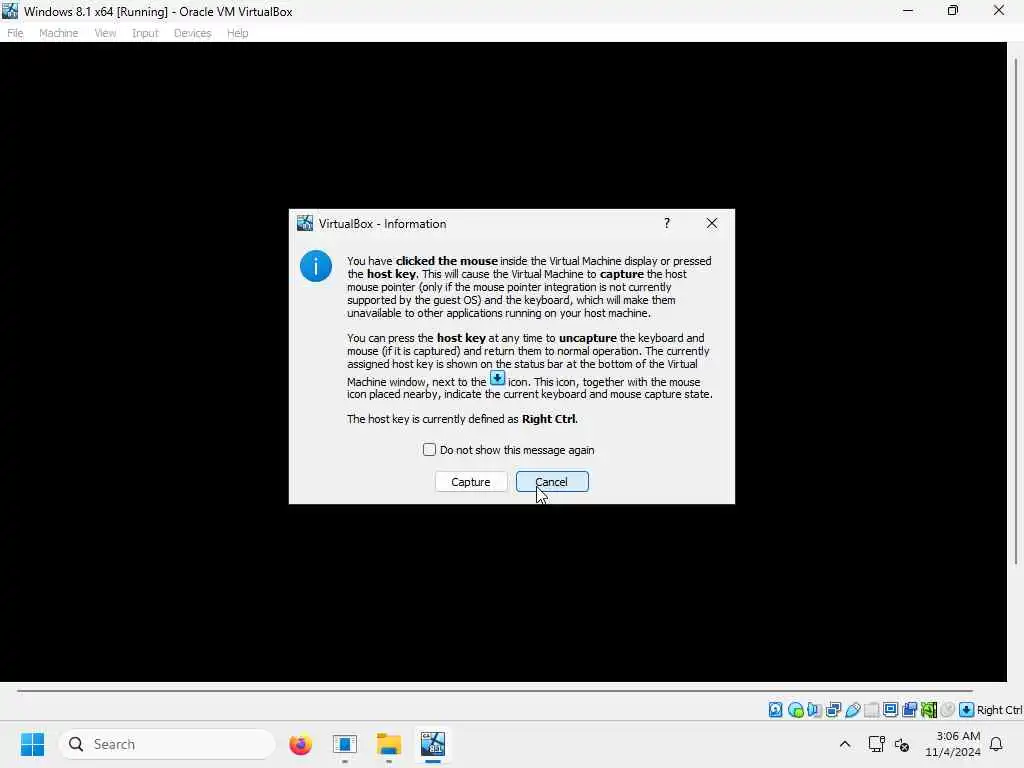The height and width of the screenshot is (768, 1024).
Task: Open the Machine menu
Action: [x=58, y=33]
